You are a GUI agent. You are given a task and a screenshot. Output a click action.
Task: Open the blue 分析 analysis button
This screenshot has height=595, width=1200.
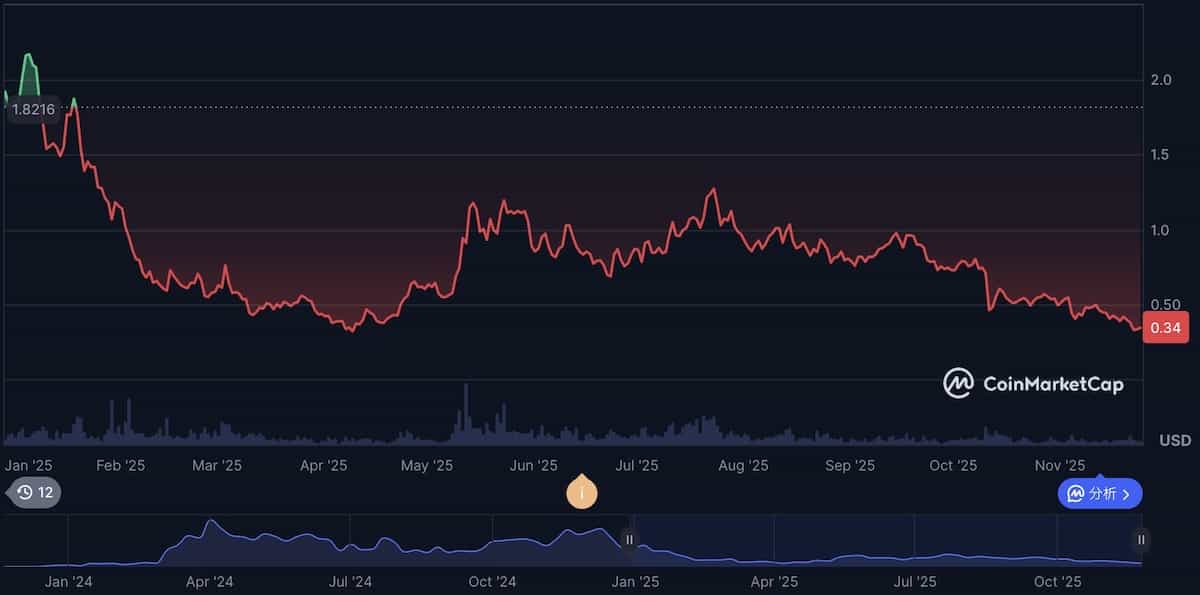click(x=1099, y=493)
